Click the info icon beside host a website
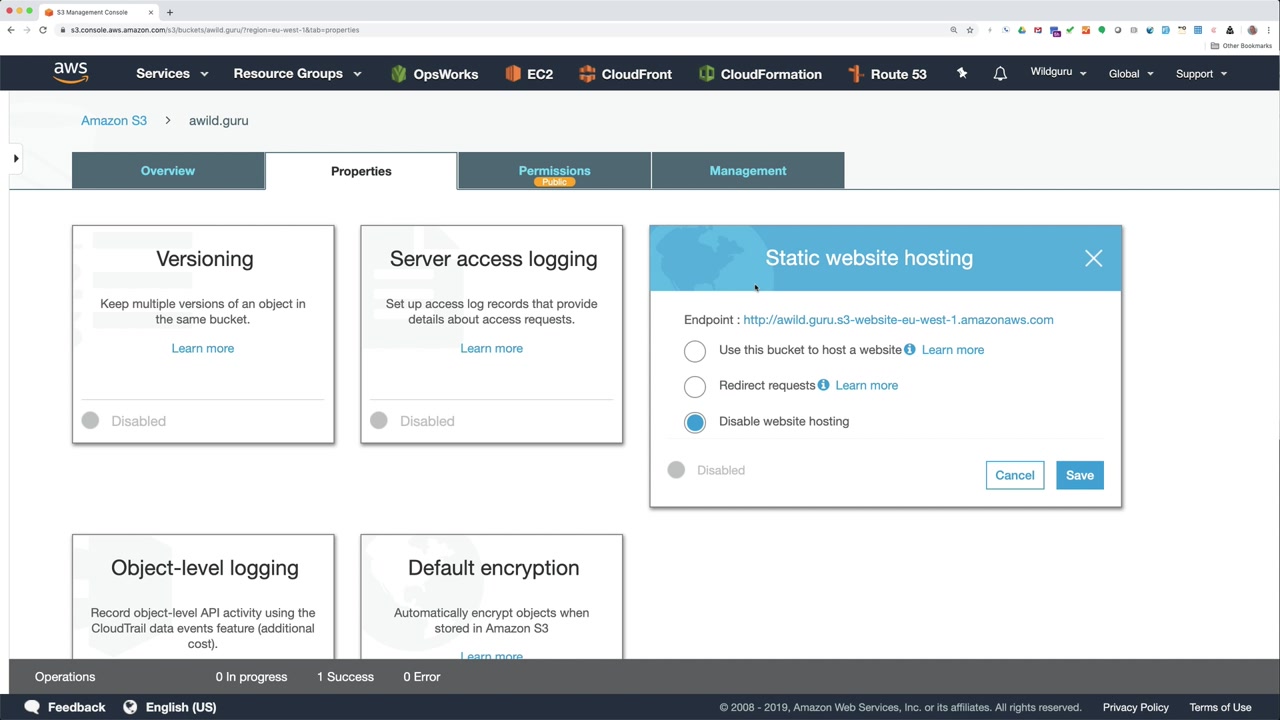1280x720 pixels. click(910, 350)
